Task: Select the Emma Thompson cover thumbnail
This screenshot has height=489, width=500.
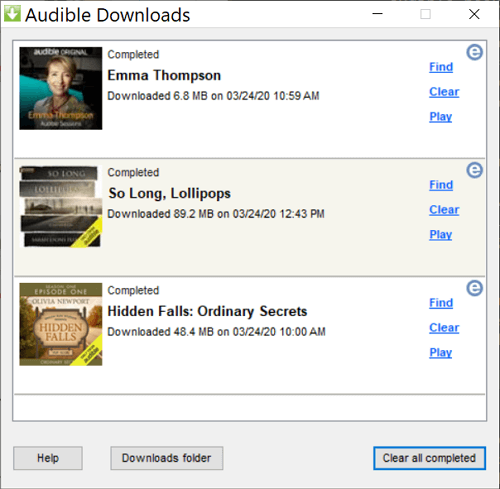Action: point(61,88)
